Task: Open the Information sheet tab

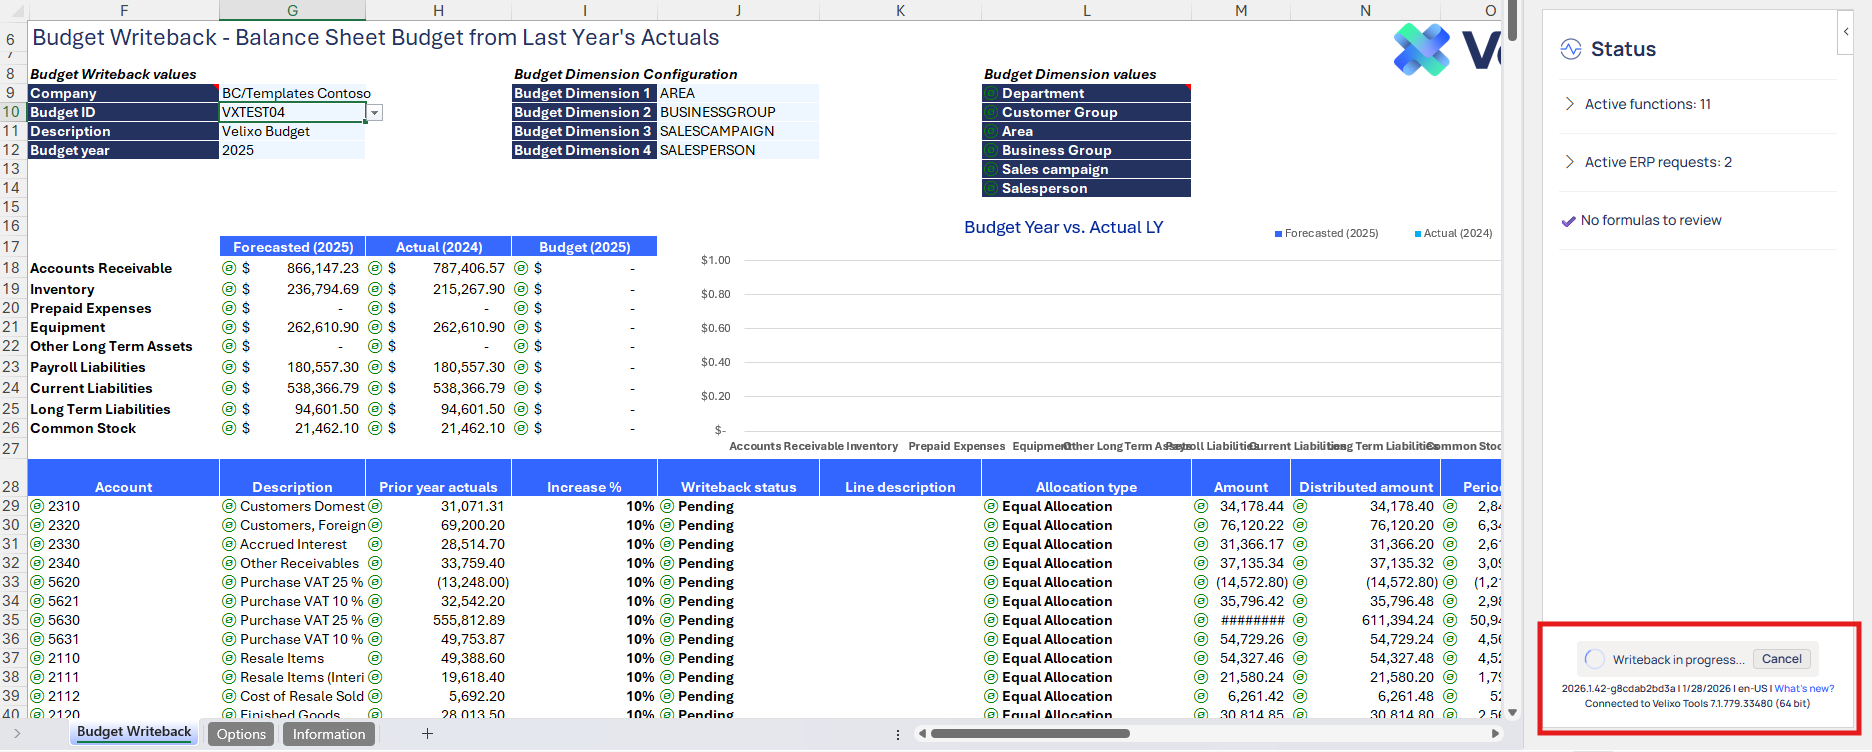Action: tap(329, 734)
